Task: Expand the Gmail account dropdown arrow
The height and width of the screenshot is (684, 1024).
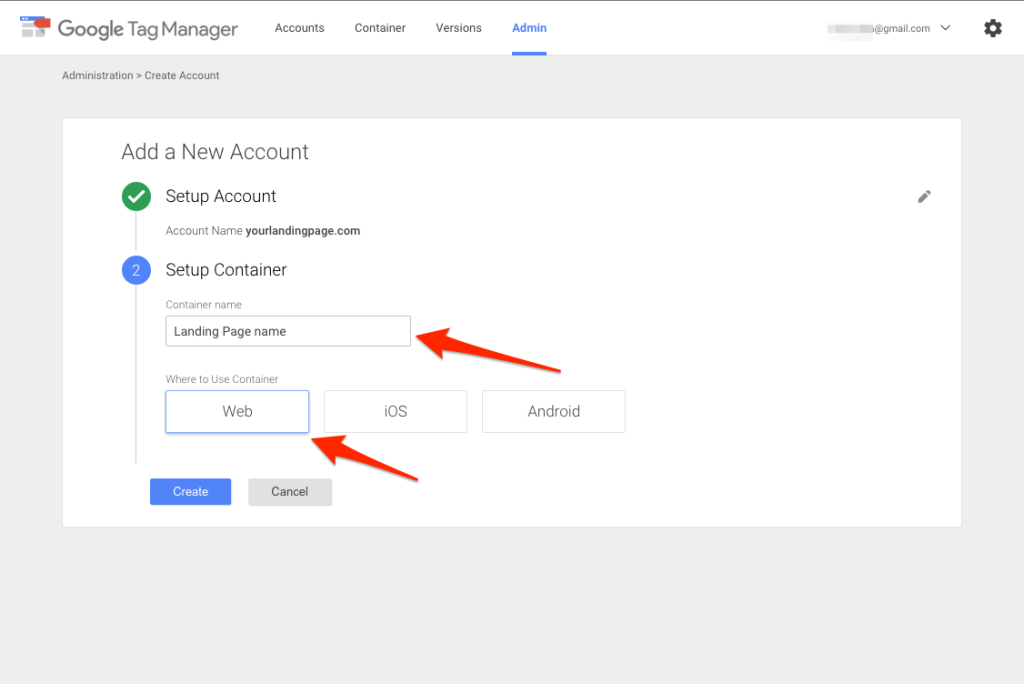Action: [x=946, y=28]
